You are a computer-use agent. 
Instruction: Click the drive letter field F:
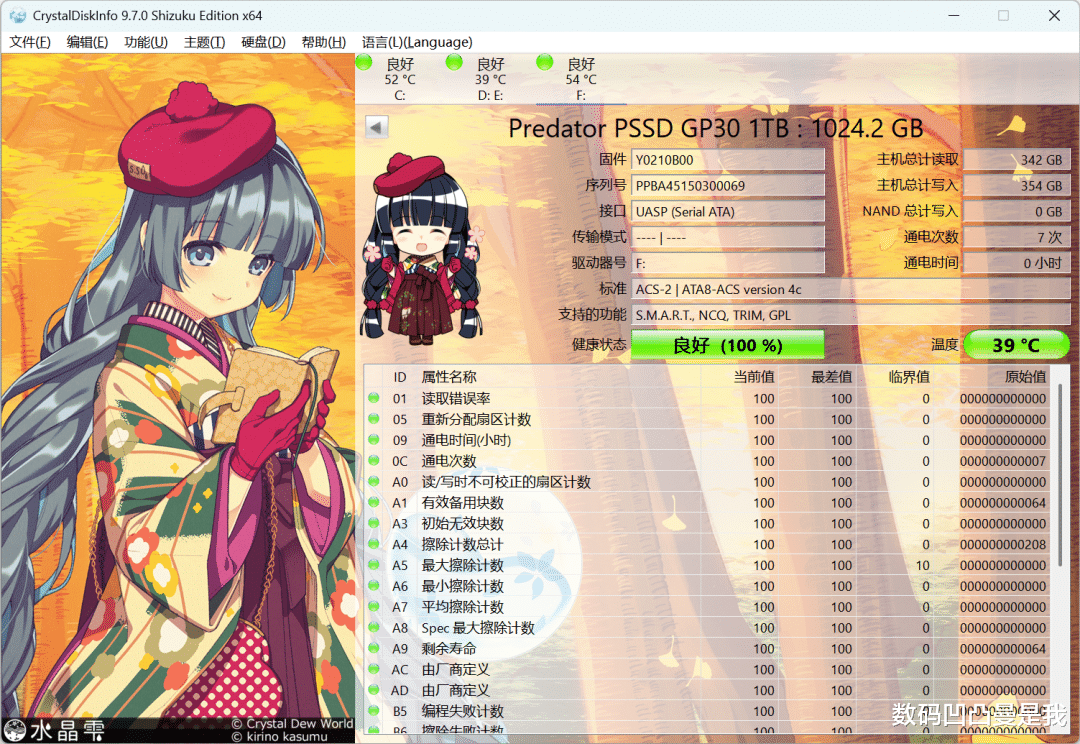pos(727,263)
